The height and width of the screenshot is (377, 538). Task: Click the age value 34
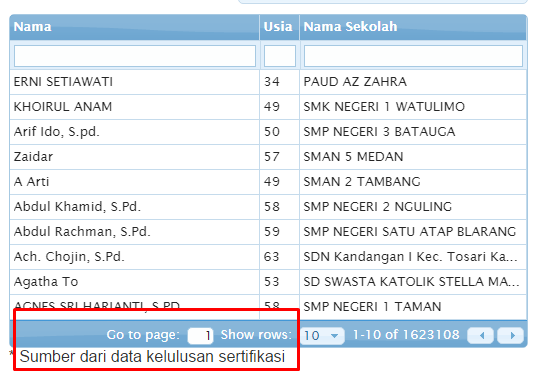(272, 82)
